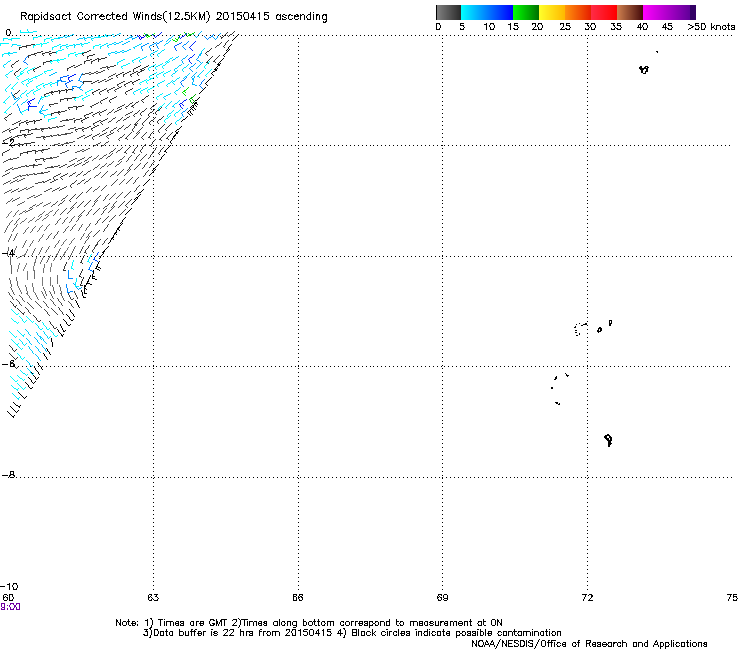Click the brown 35-40 knots legend color
Image resolution: width=740 pixels, height=650 pixels.
pos(630,12)
